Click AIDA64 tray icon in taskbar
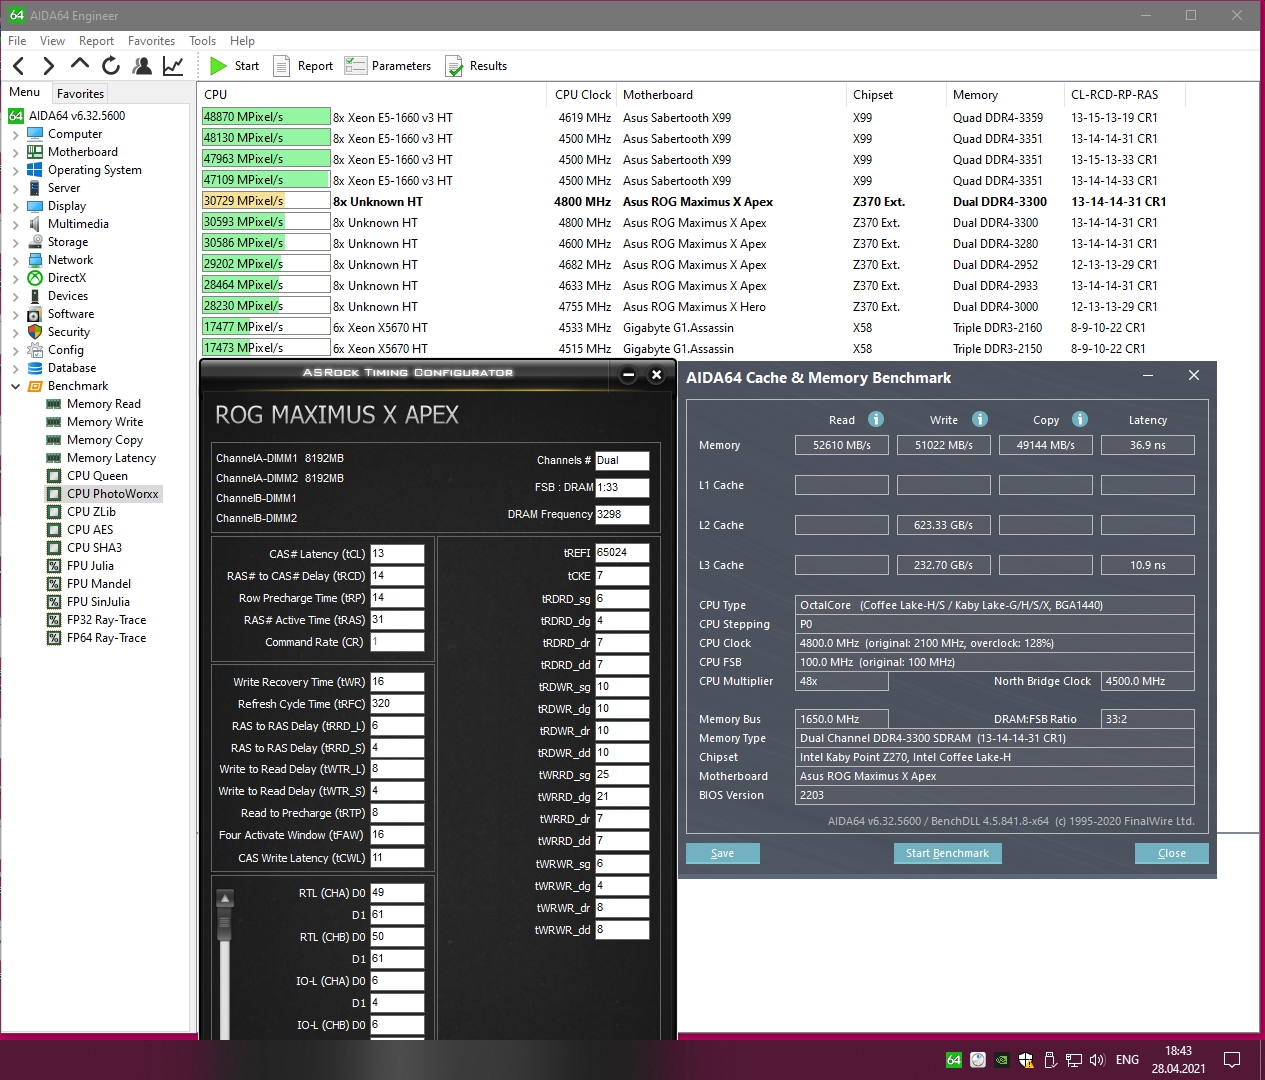The height and width of the screenshot is (1080, 1265). (954, 1060)
